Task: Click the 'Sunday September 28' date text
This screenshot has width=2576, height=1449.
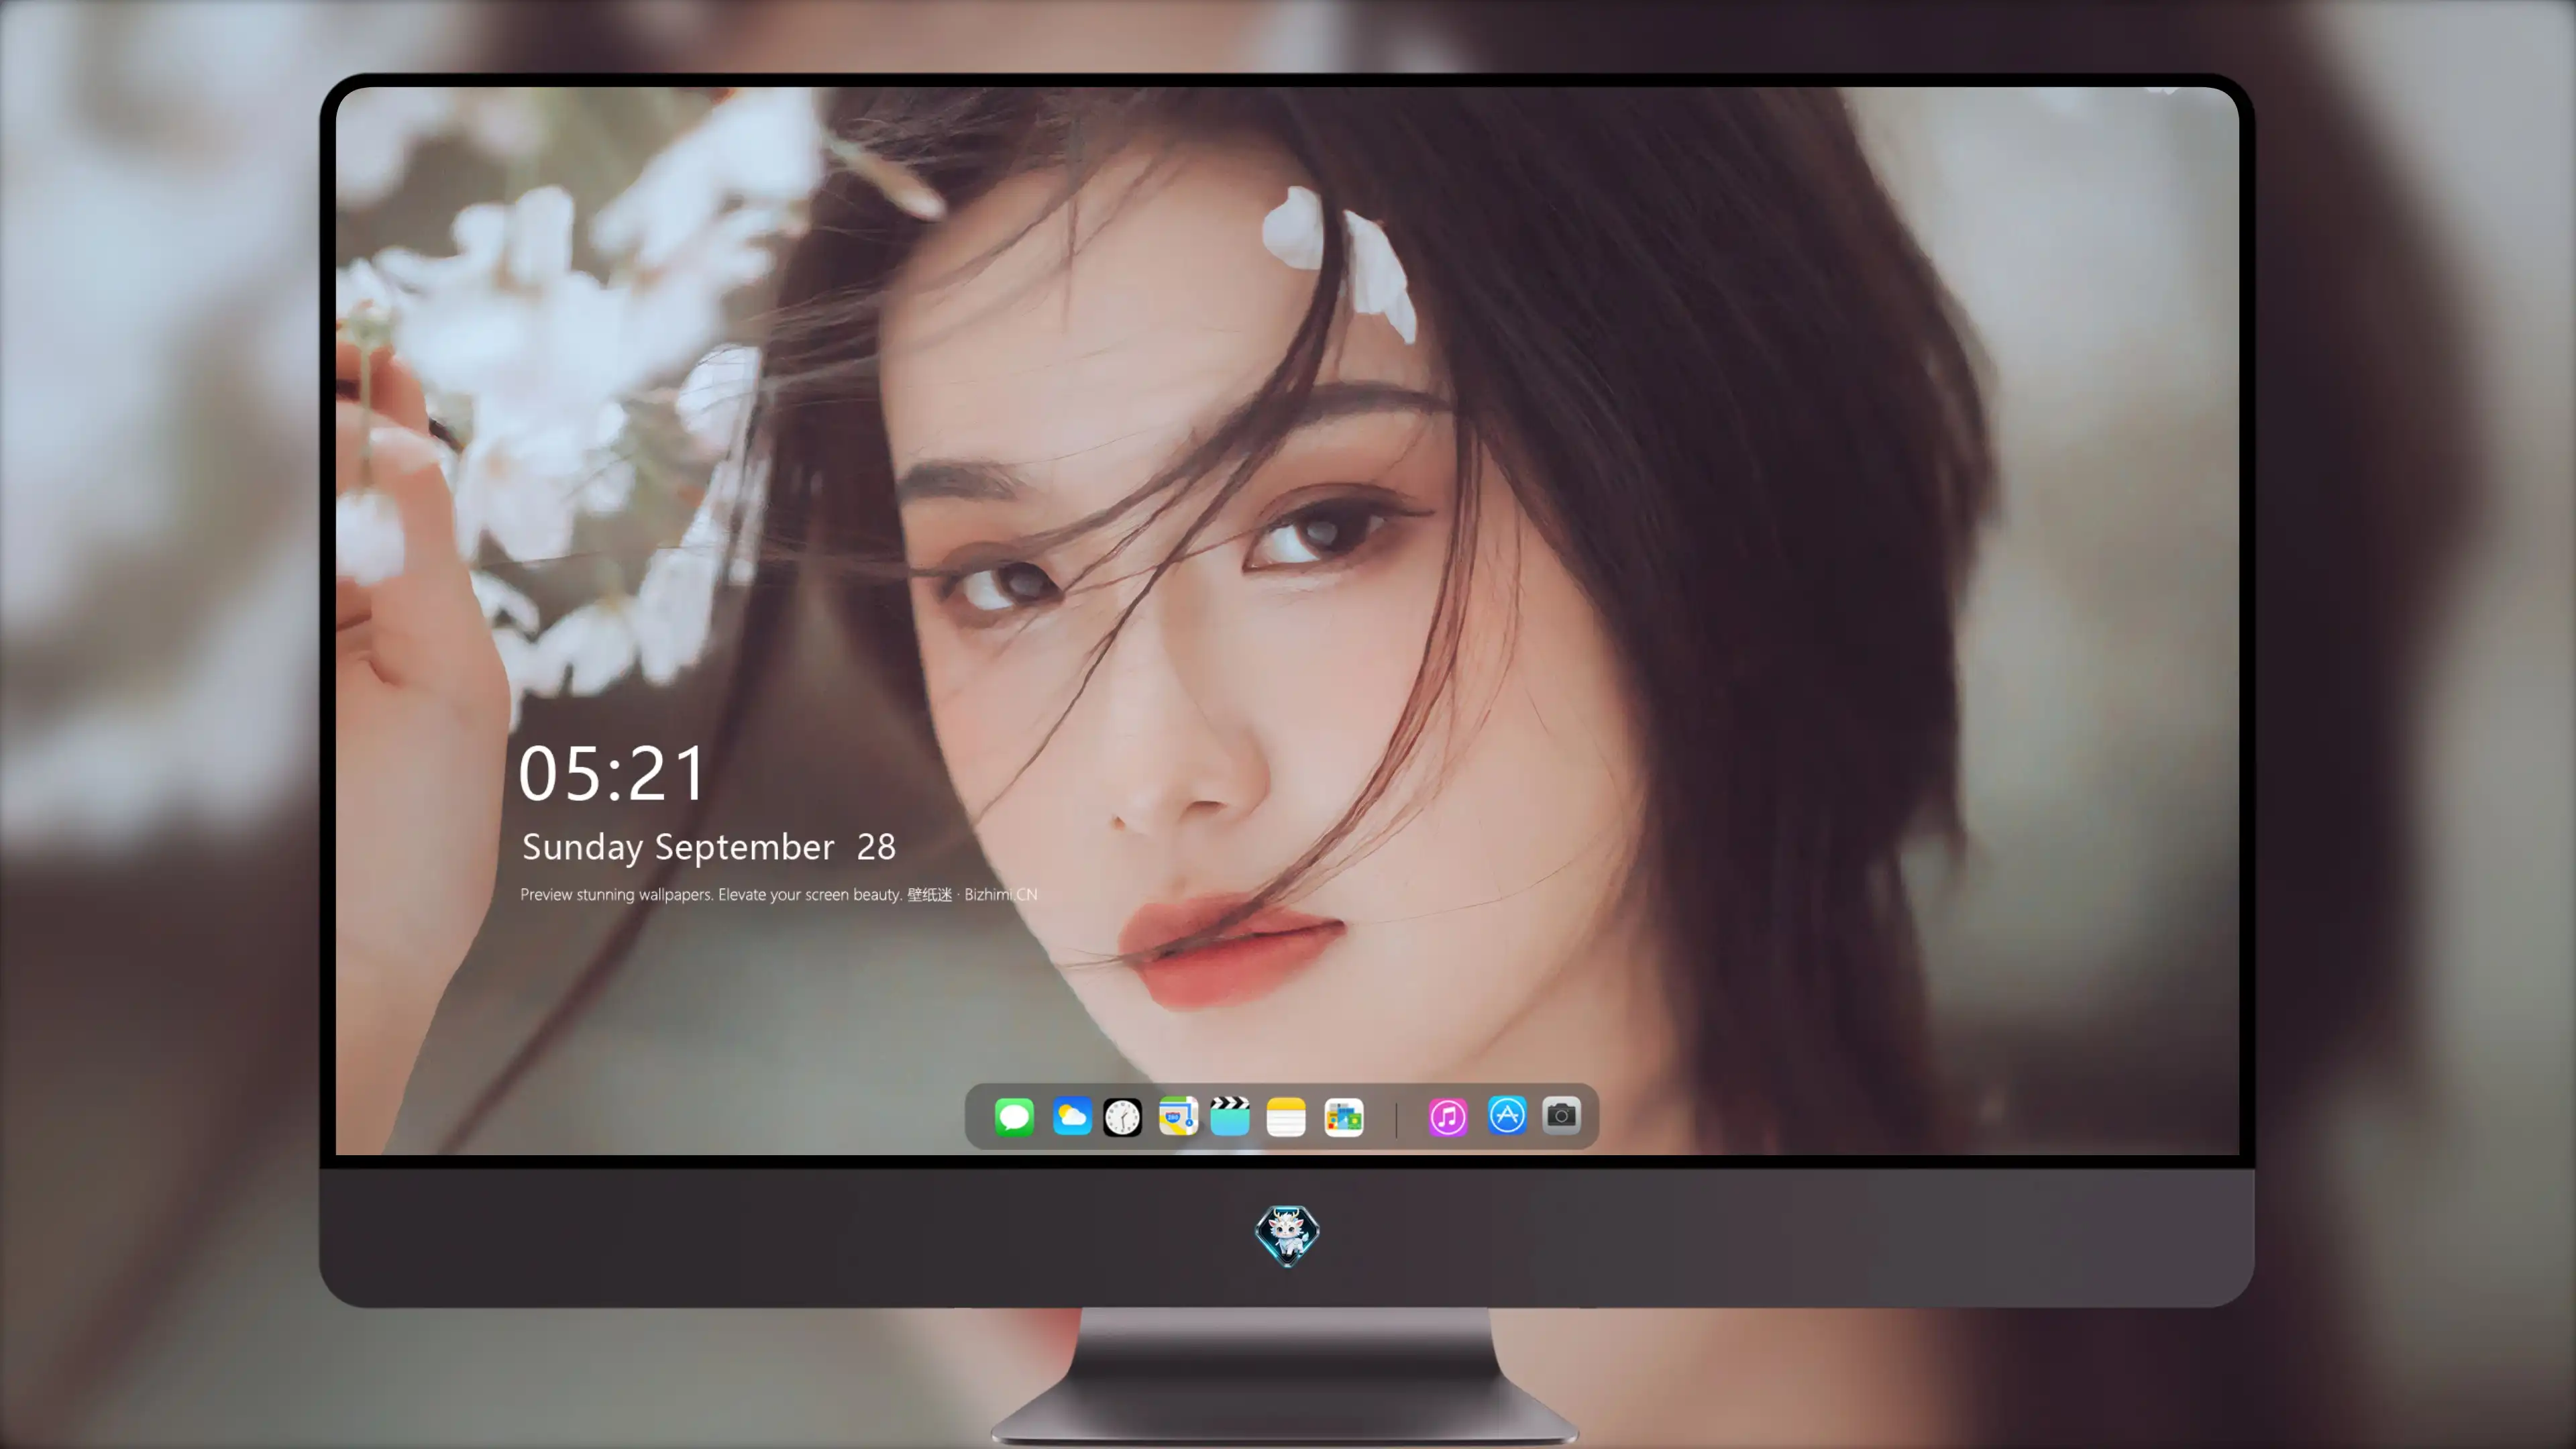Action: click(x=708, y=847)
